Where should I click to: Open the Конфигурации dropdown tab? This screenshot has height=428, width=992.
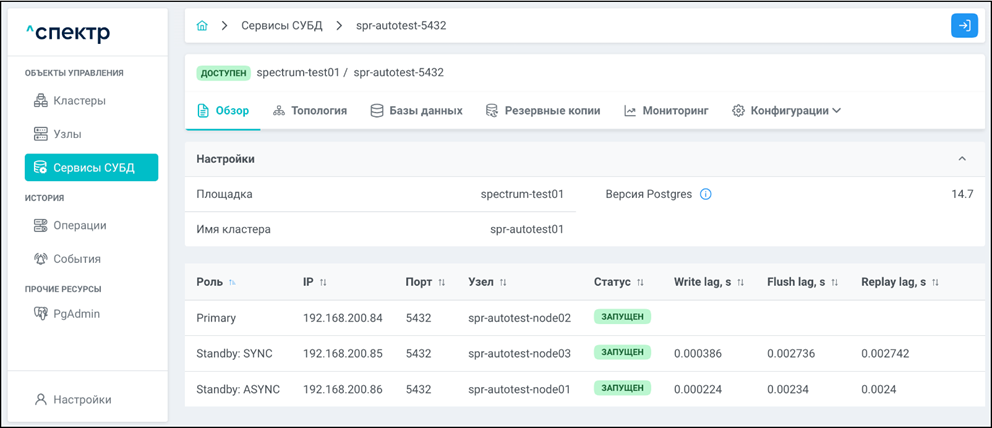(x=786, y=111)
